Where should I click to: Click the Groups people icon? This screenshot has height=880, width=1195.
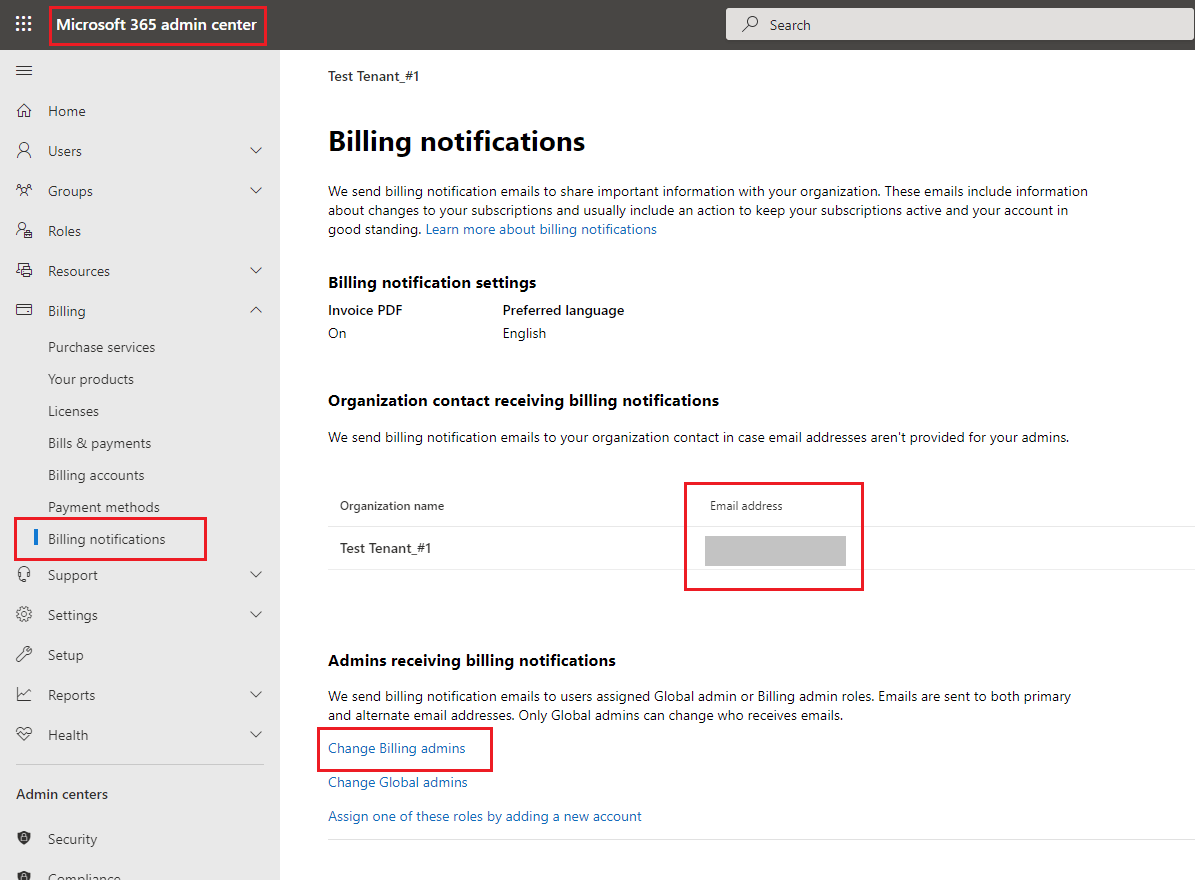click(24, 190)
